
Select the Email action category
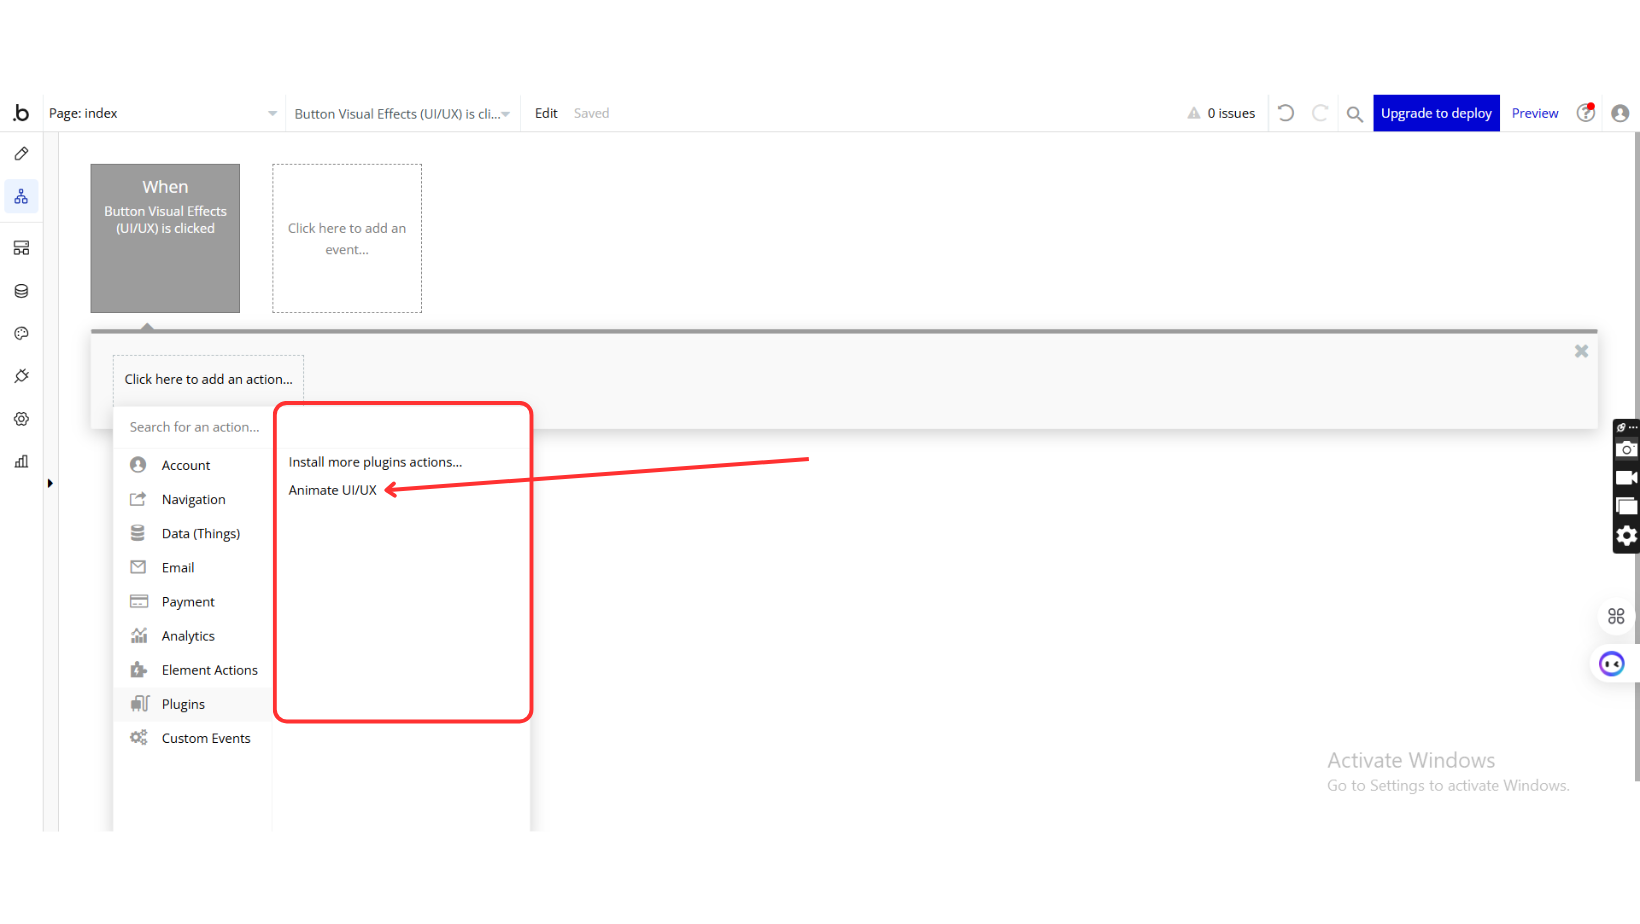(192, 567)
